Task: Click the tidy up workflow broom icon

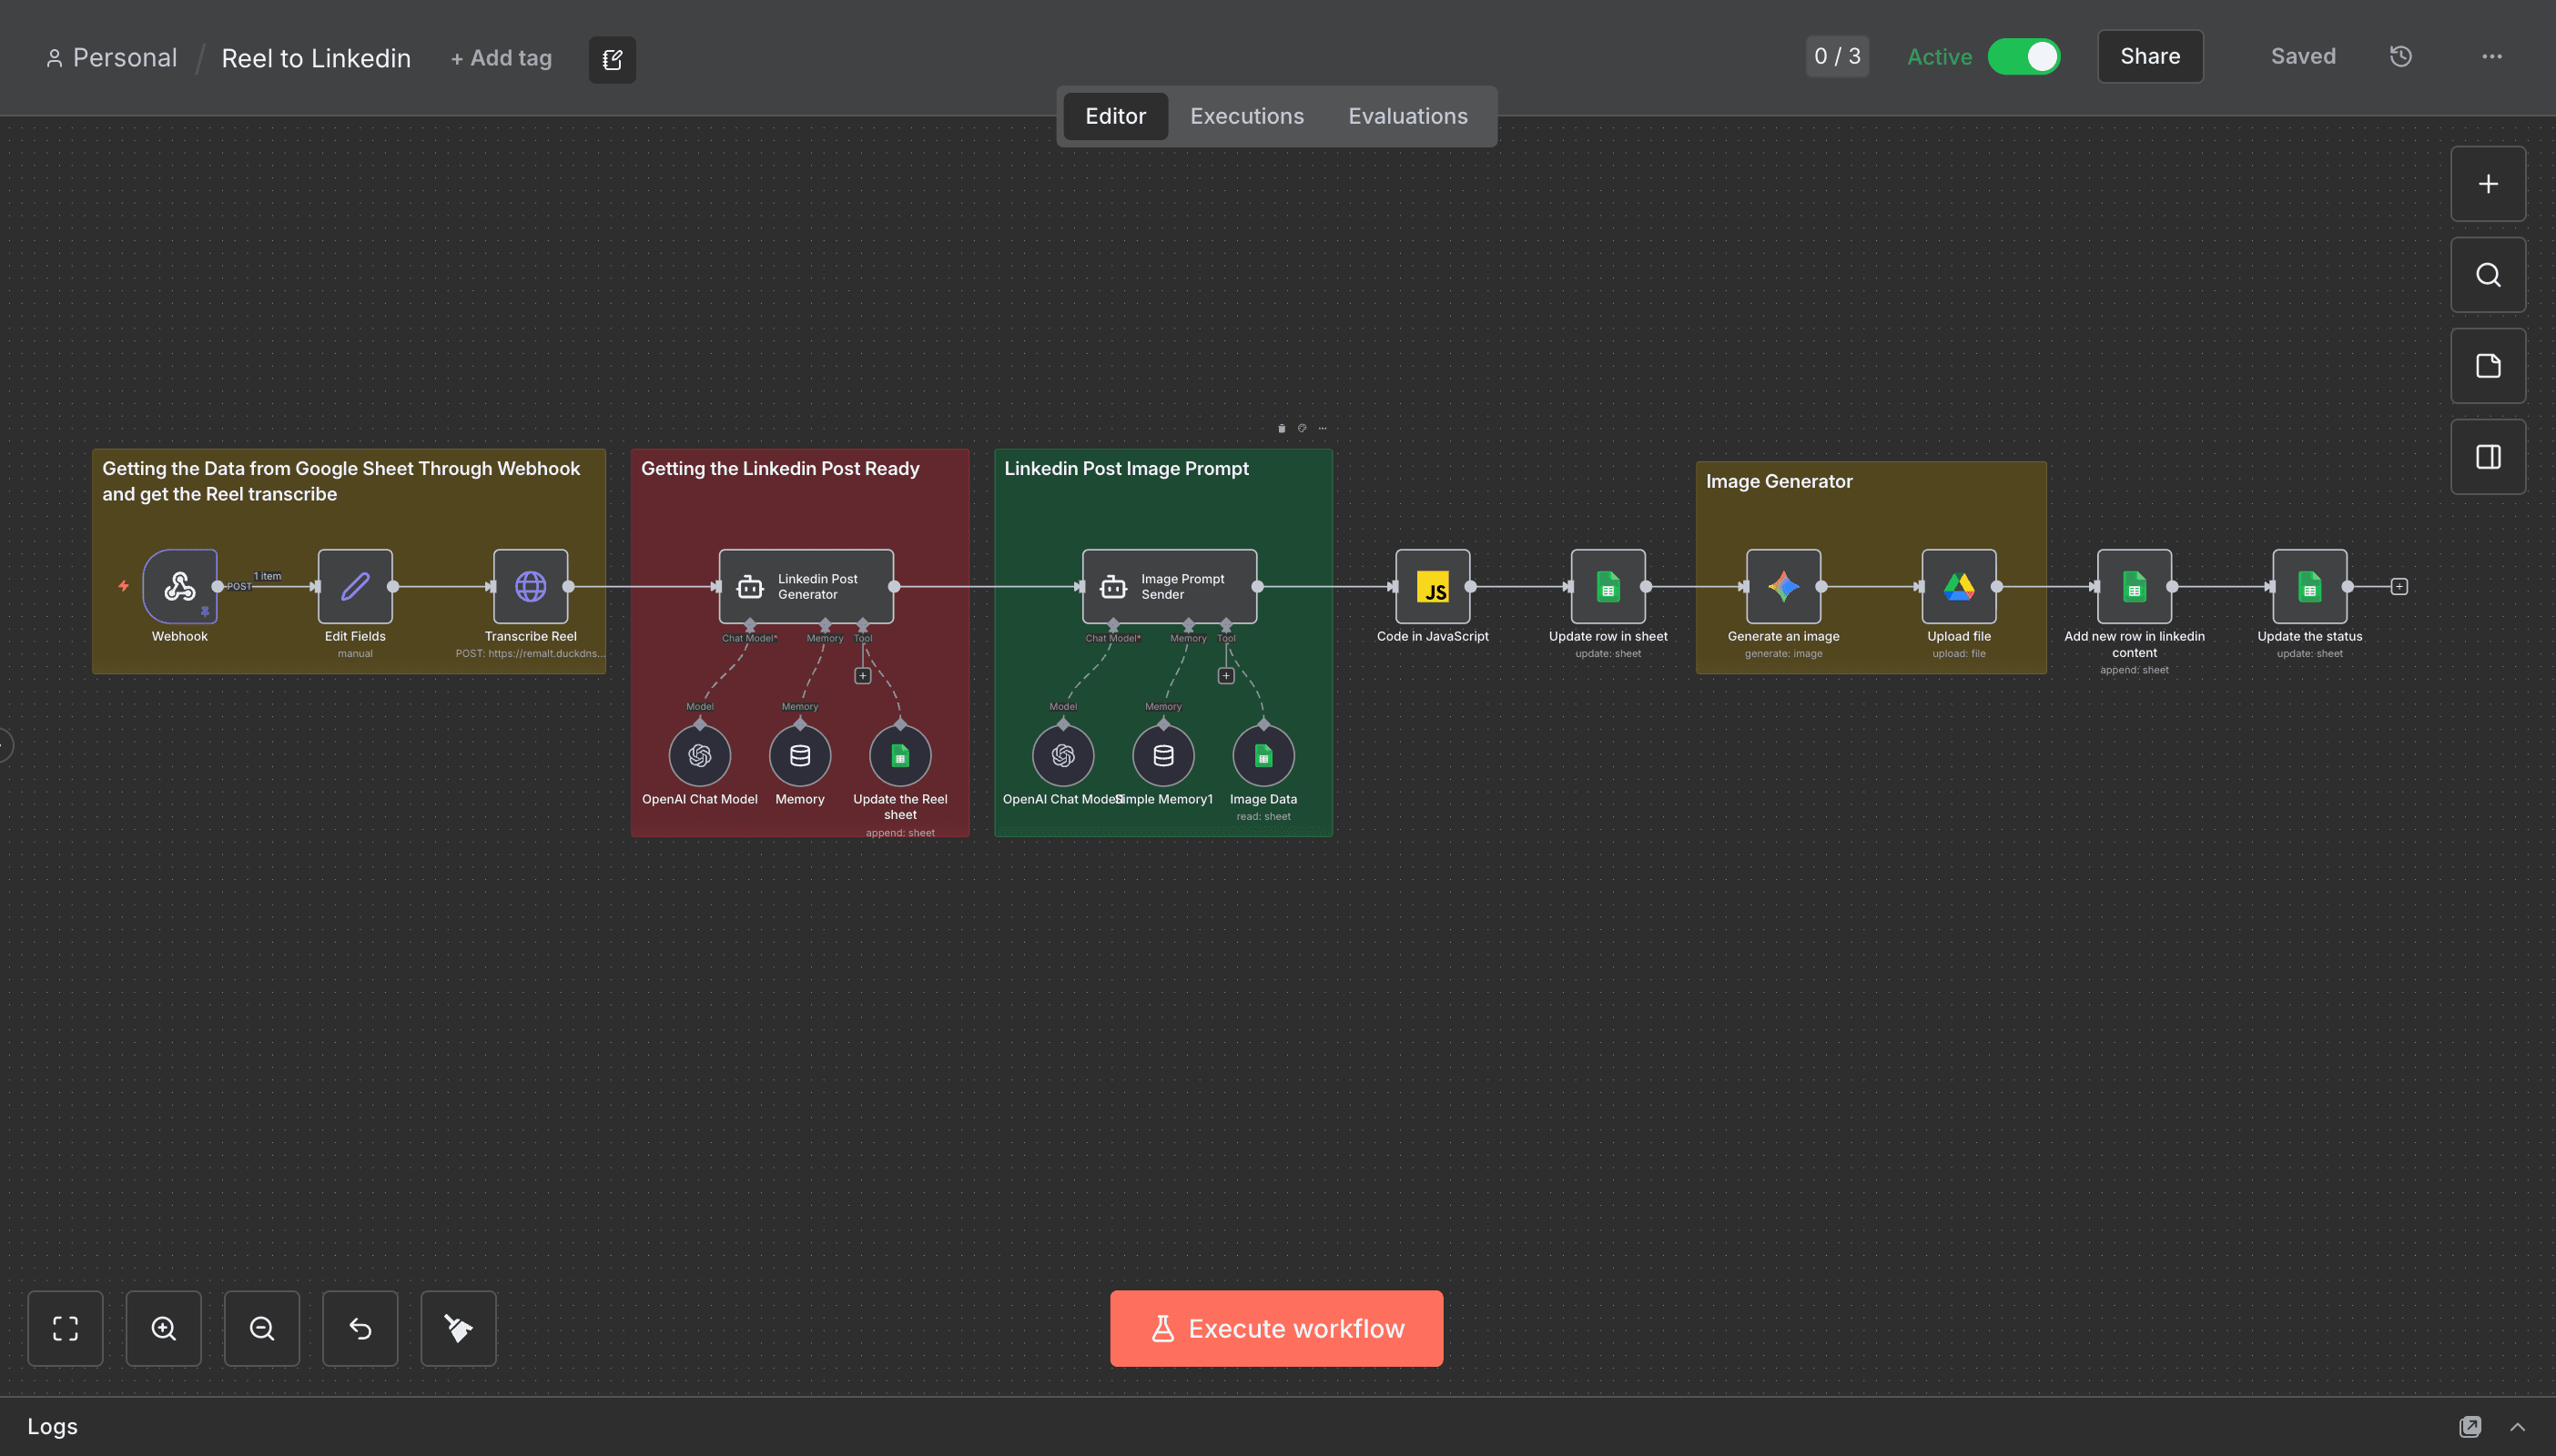Action: [x=458, y=1328]
